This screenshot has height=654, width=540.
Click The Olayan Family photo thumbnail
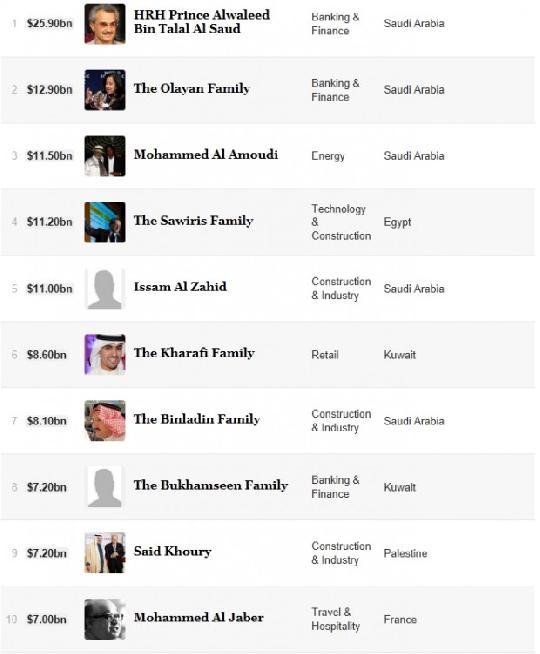click(x=105, y=90)
